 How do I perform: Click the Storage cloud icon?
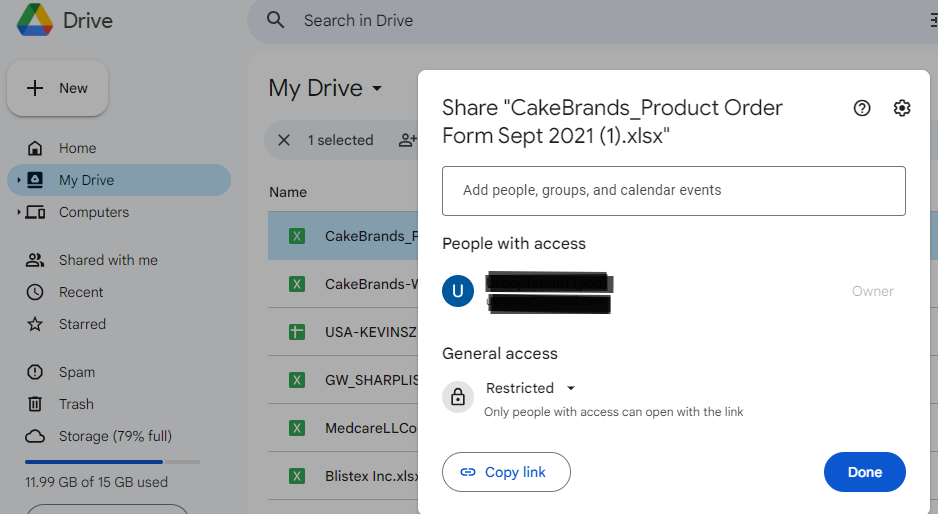pos(35,436)
